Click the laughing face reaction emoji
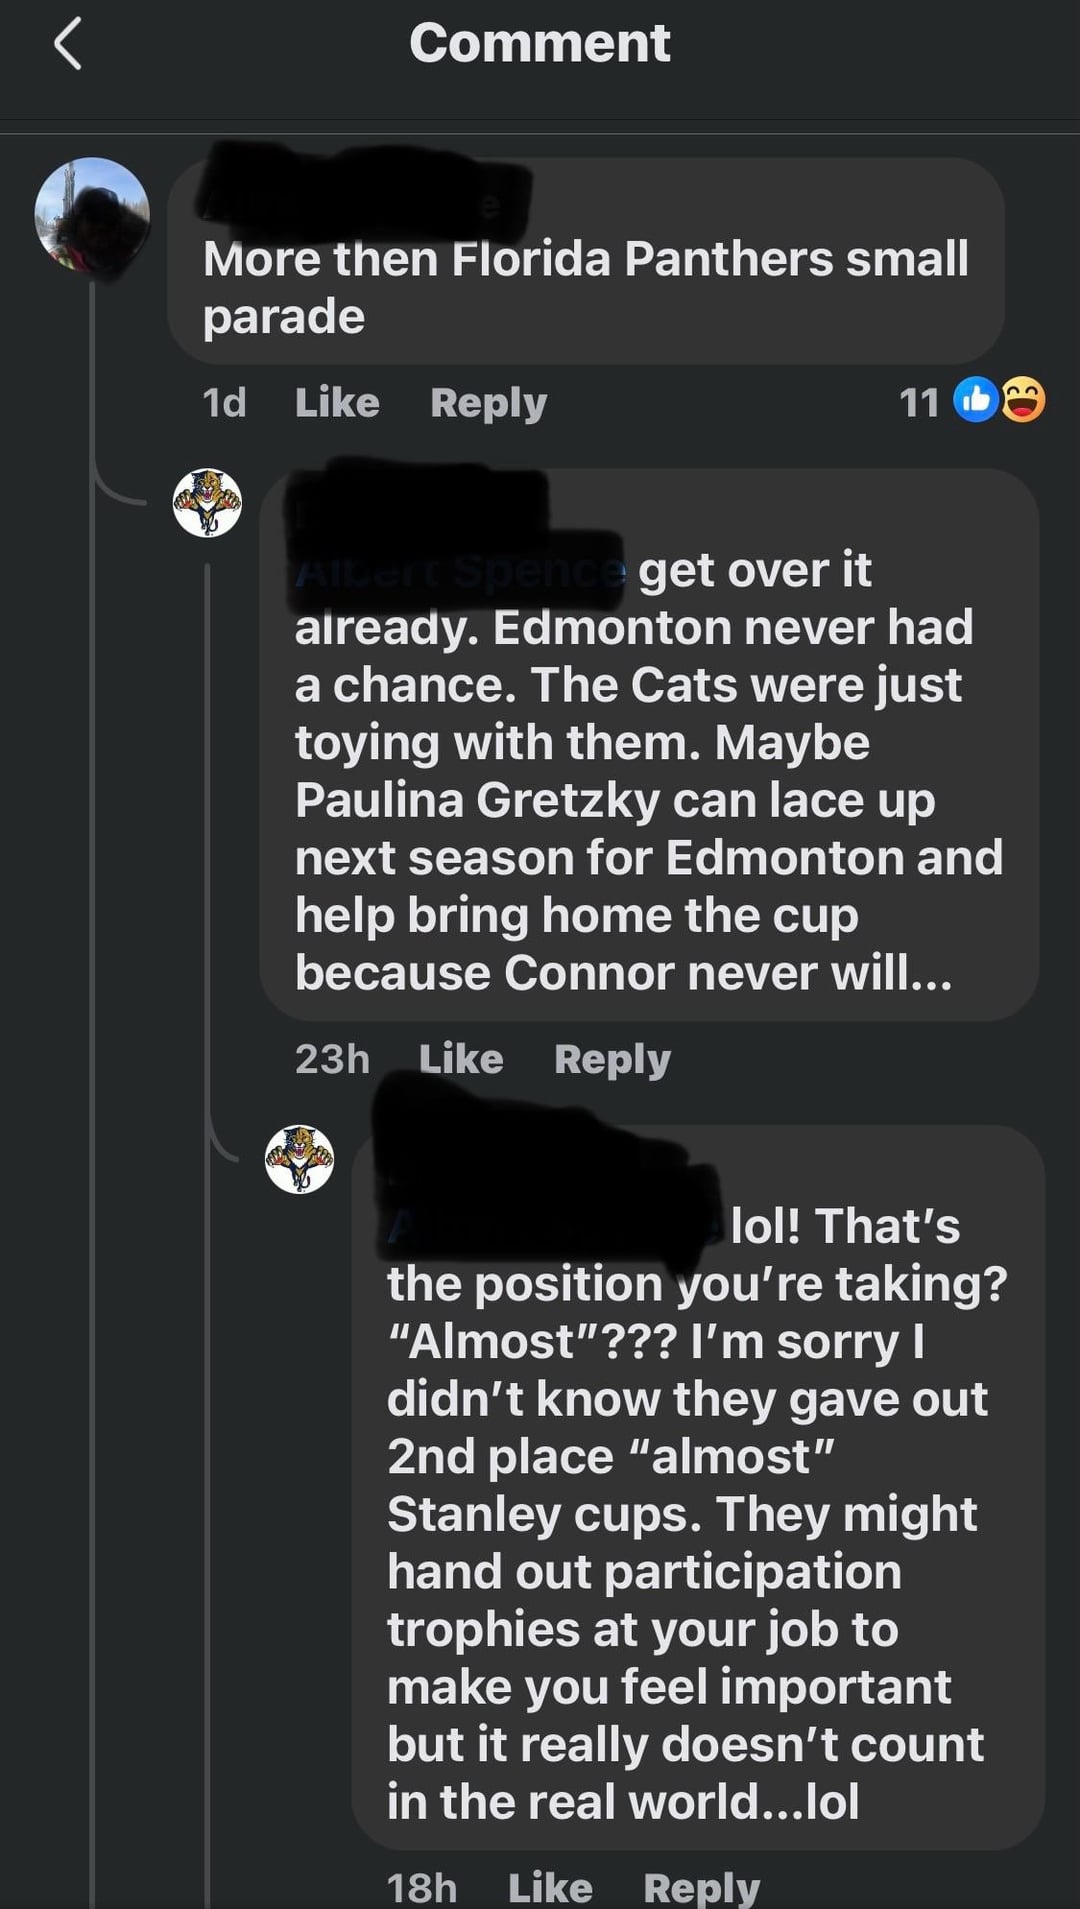 1023,400
